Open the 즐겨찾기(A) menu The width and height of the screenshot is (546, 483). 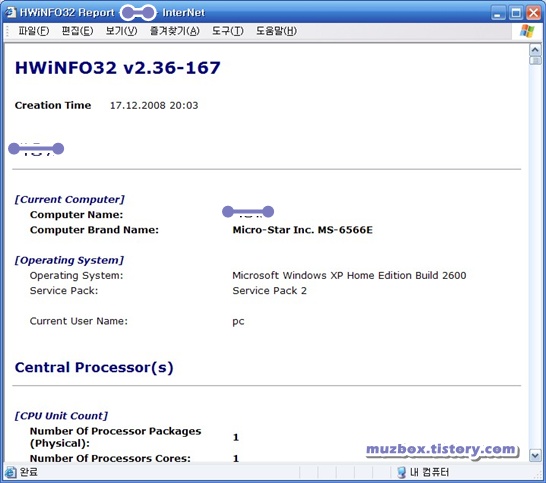pos(175,31)
